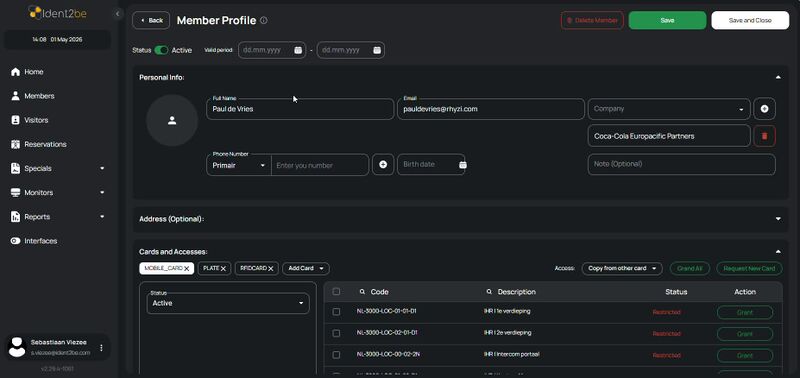Open the Primair phone type dropdown

(239, 165)
